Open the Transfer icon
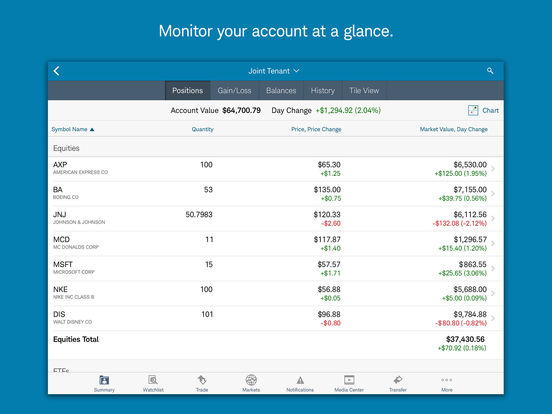The width and height of the screenshot is (552, 414). (398, 380)
